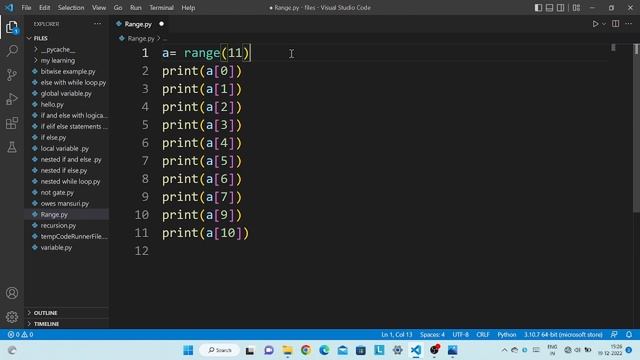Open the Windows Start button
Viewport: 640px width, 360px height.
pos(188,350)
